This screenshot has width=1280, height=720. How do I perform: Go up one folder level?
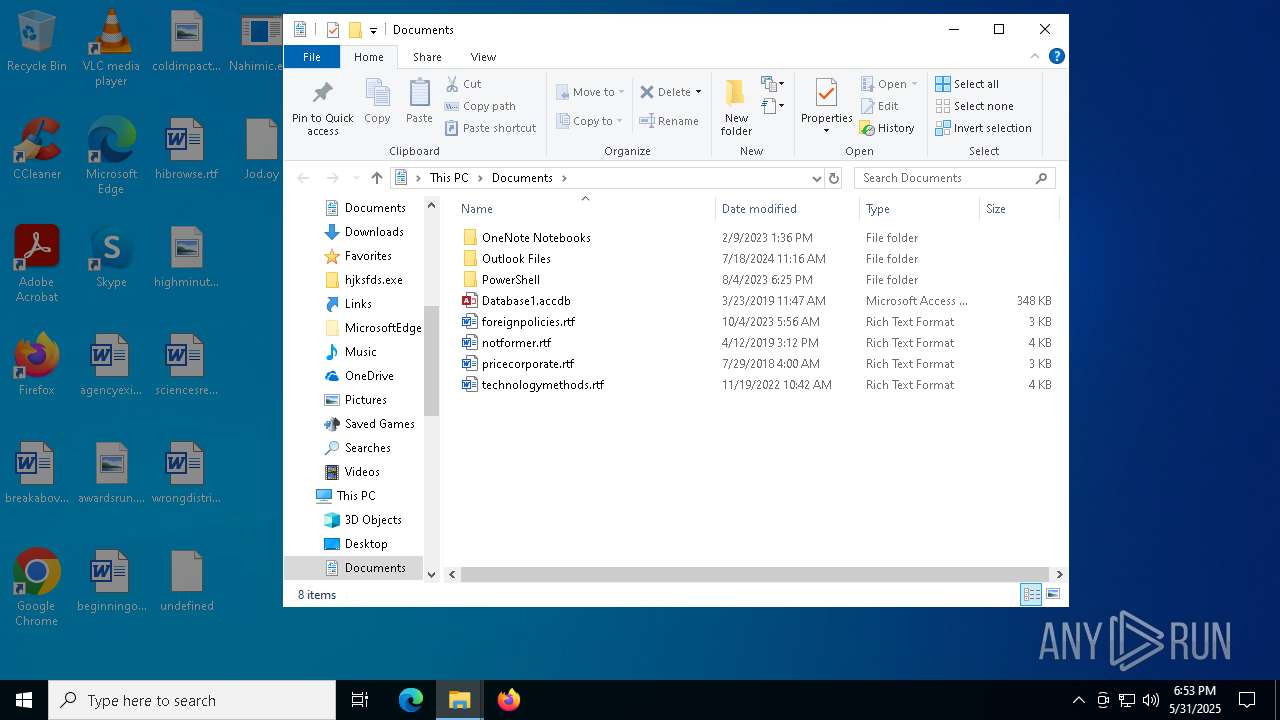(x=376, y=178)
